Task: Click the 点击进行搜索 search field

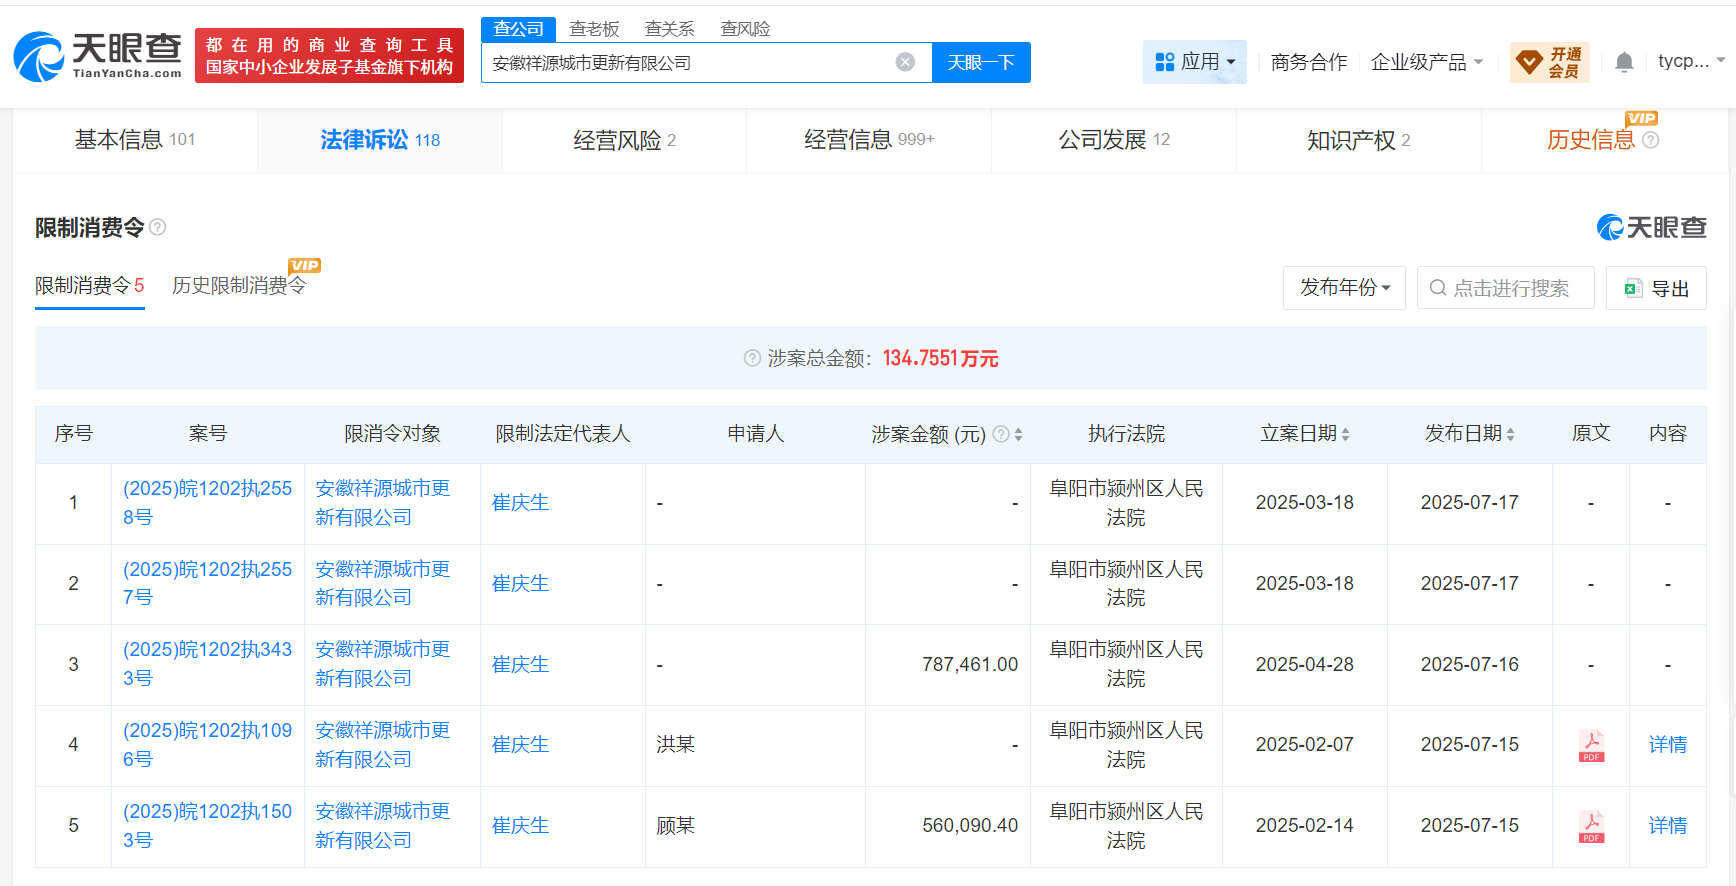Action: (x=1506, y=288)
